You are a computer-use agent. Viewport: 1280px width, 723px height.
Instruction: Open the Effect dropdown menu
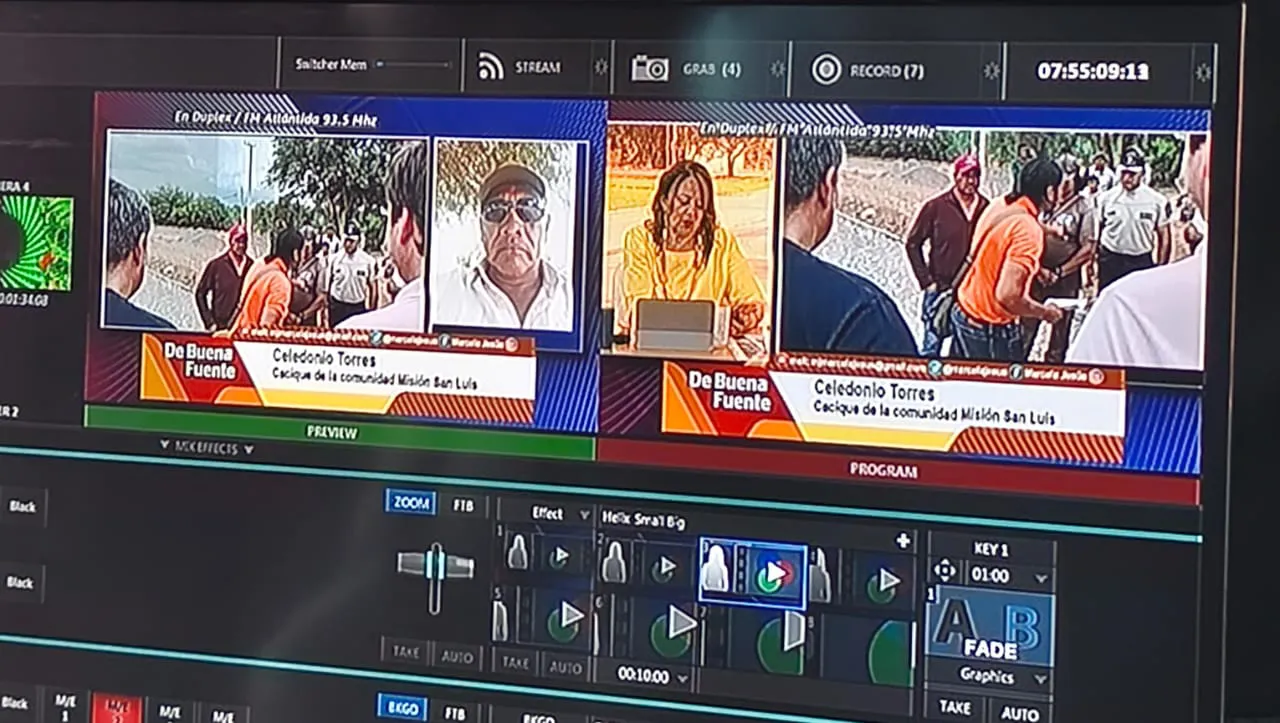[547, 514]
